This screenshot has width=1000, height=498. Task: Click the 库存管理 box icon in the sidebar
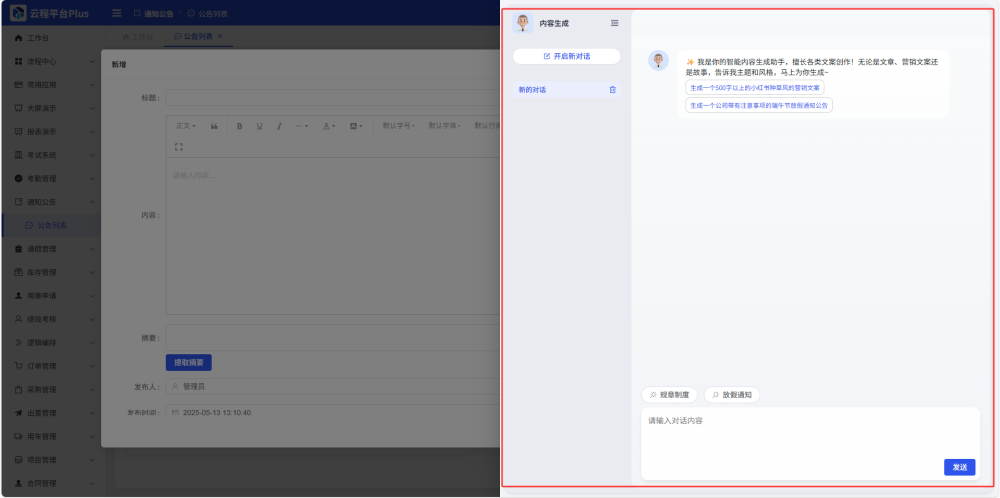pyautogui.click(x=18, y=272)
